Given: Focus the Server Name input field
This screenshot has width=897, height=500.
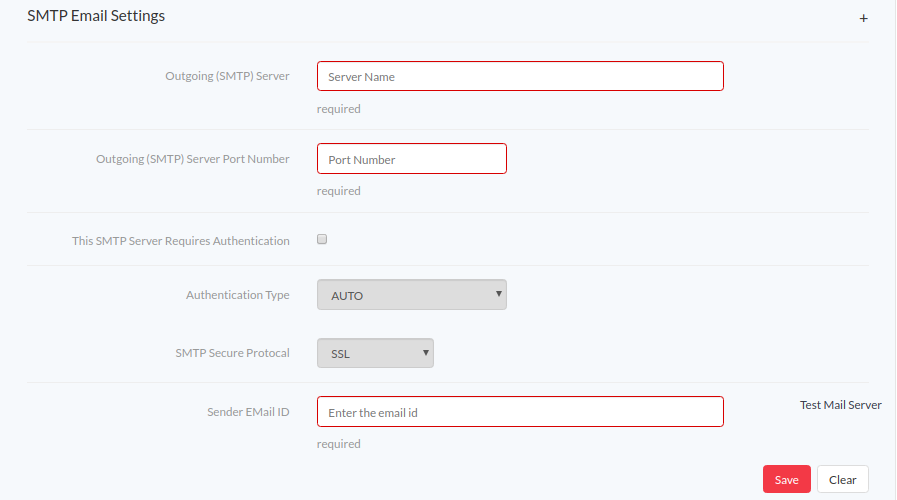Looking at the screenshot, I should coord(520,76).
